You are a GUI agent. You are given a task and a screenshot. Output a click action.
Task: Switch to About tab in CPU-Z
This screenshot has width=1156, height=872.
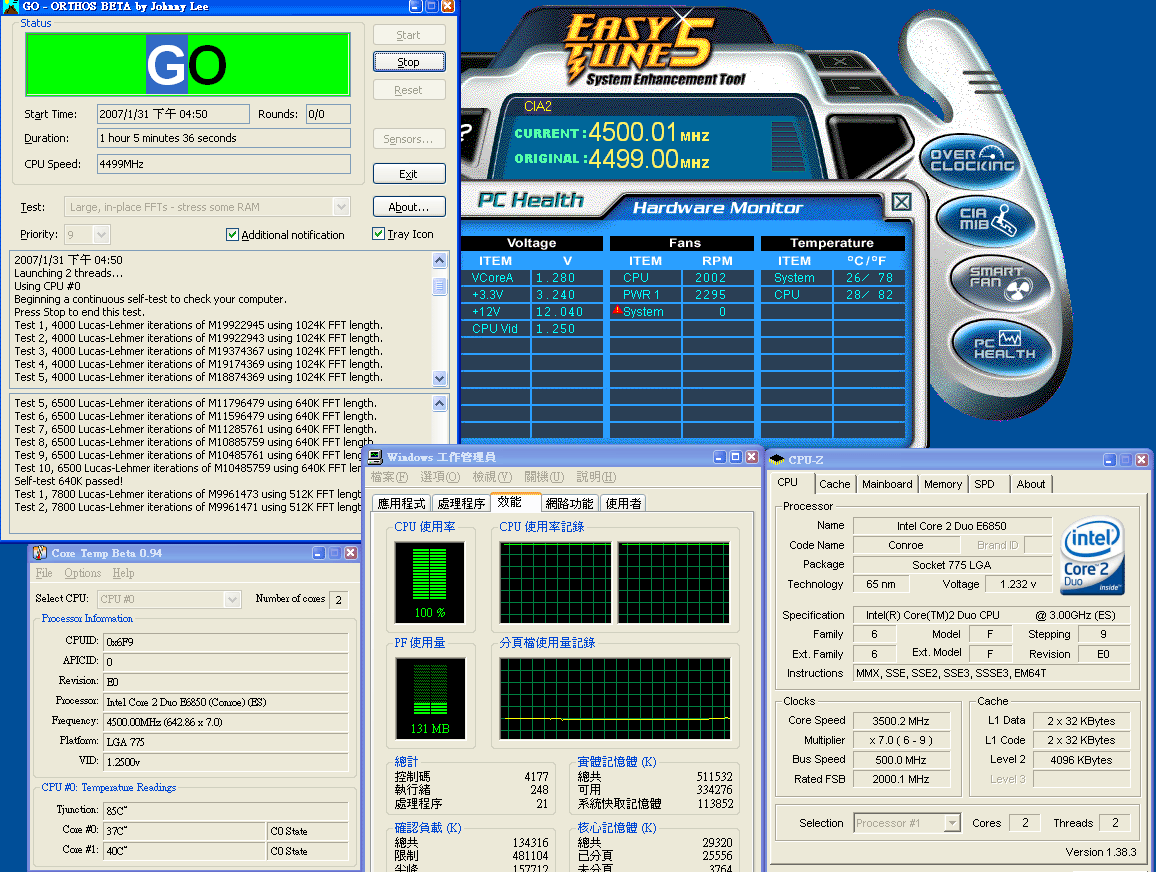pyautogui.click(x=1031, y=484)
